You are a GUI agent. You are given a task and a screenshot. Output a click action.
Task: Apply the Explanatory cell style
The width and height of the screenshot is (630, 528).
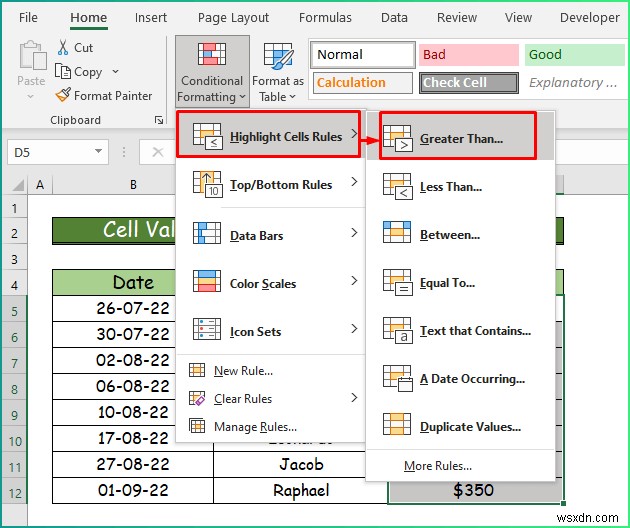click(575, 83)
